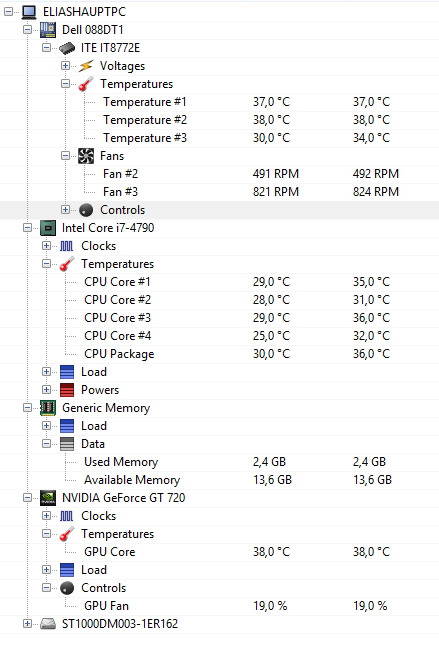
Task: Select the CPU Core #3 row
Action: click(x=219, y=318)
